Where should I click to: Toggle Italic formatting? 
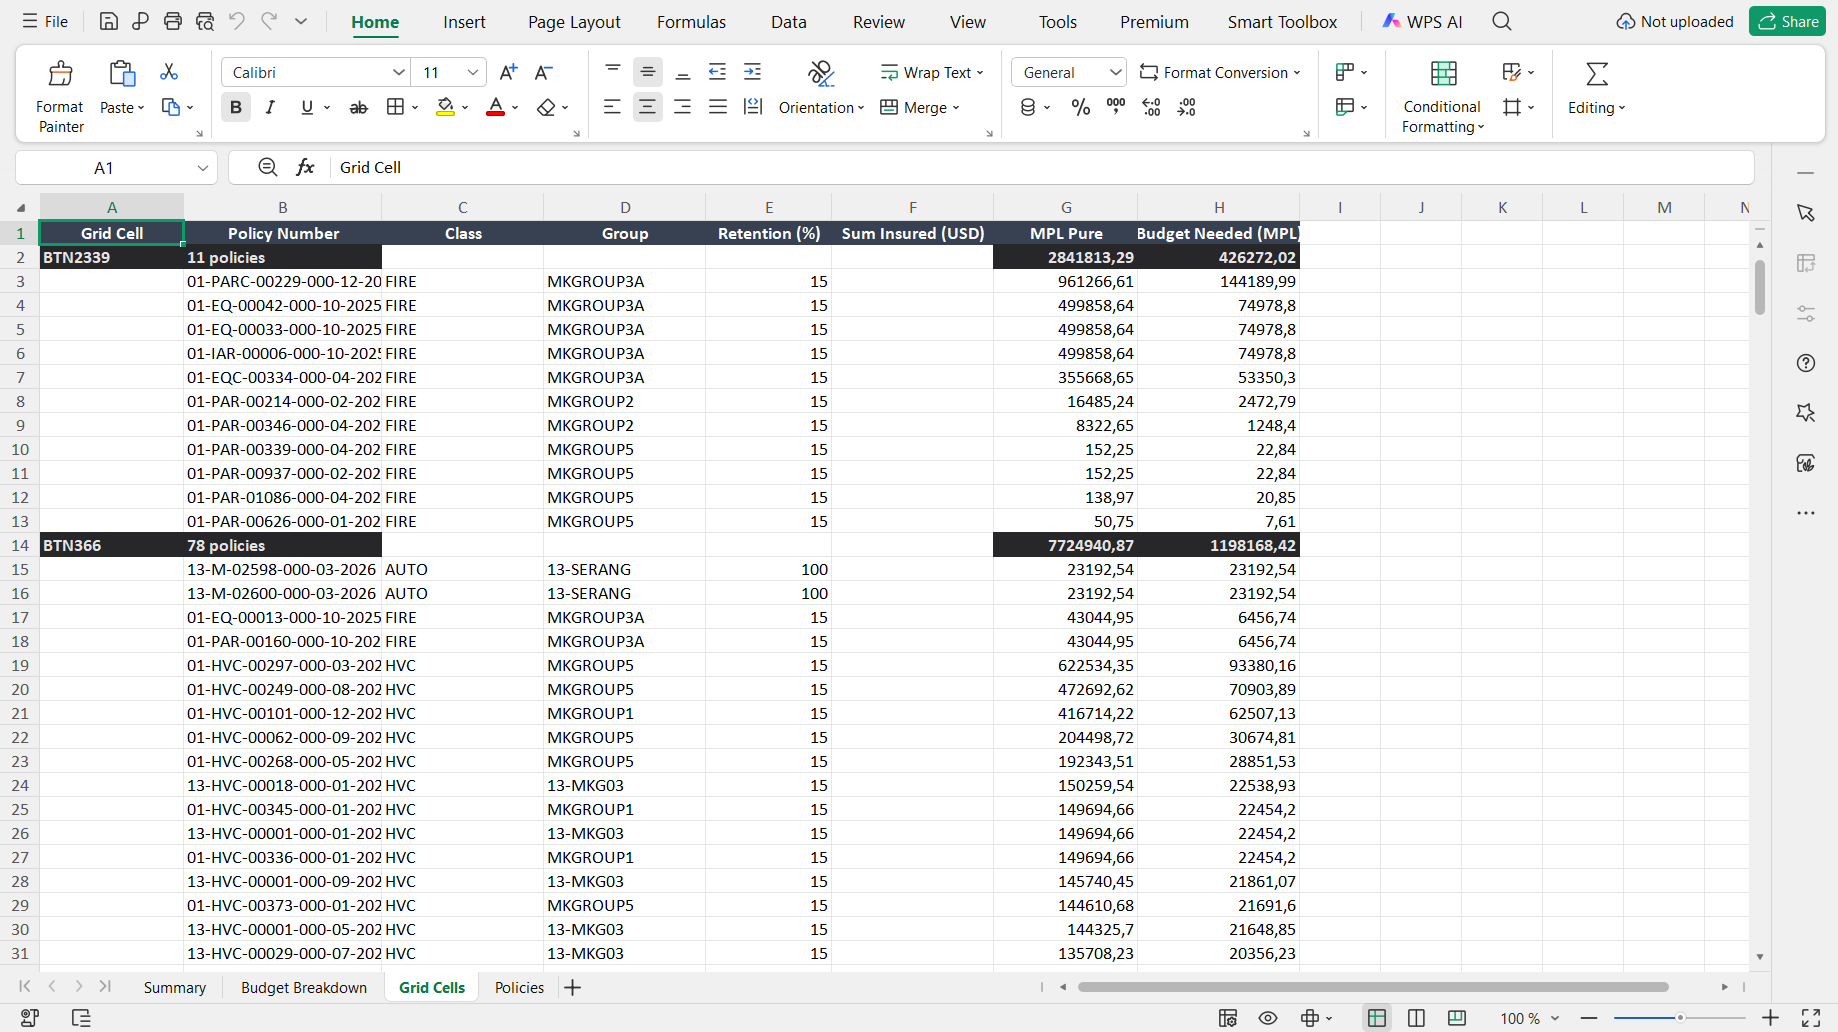(x=270, y=107)
